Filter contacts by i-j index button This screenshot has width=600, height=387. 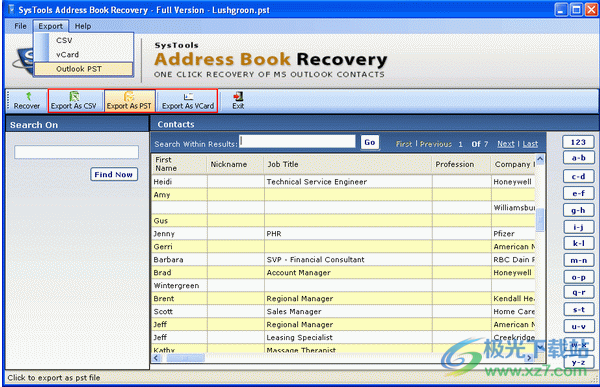(579, 227)
